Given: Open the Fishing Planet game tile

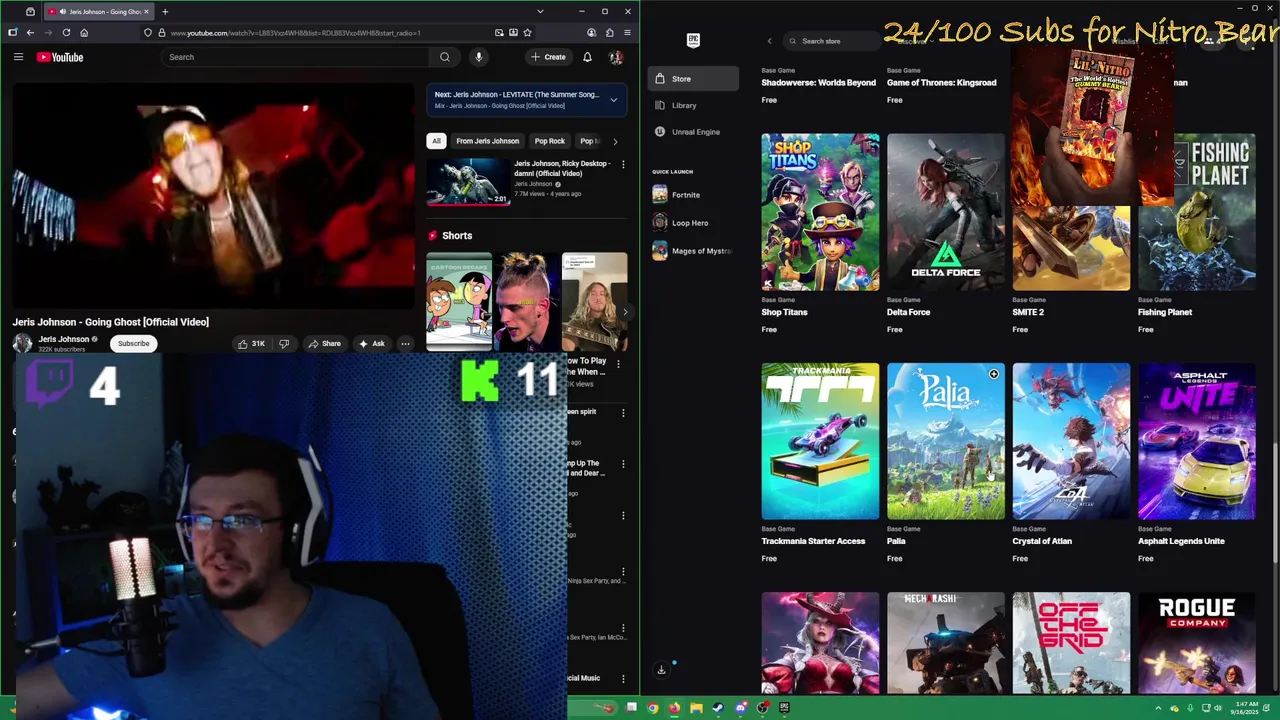Looking at the screenshot, I should (1197, 212).
